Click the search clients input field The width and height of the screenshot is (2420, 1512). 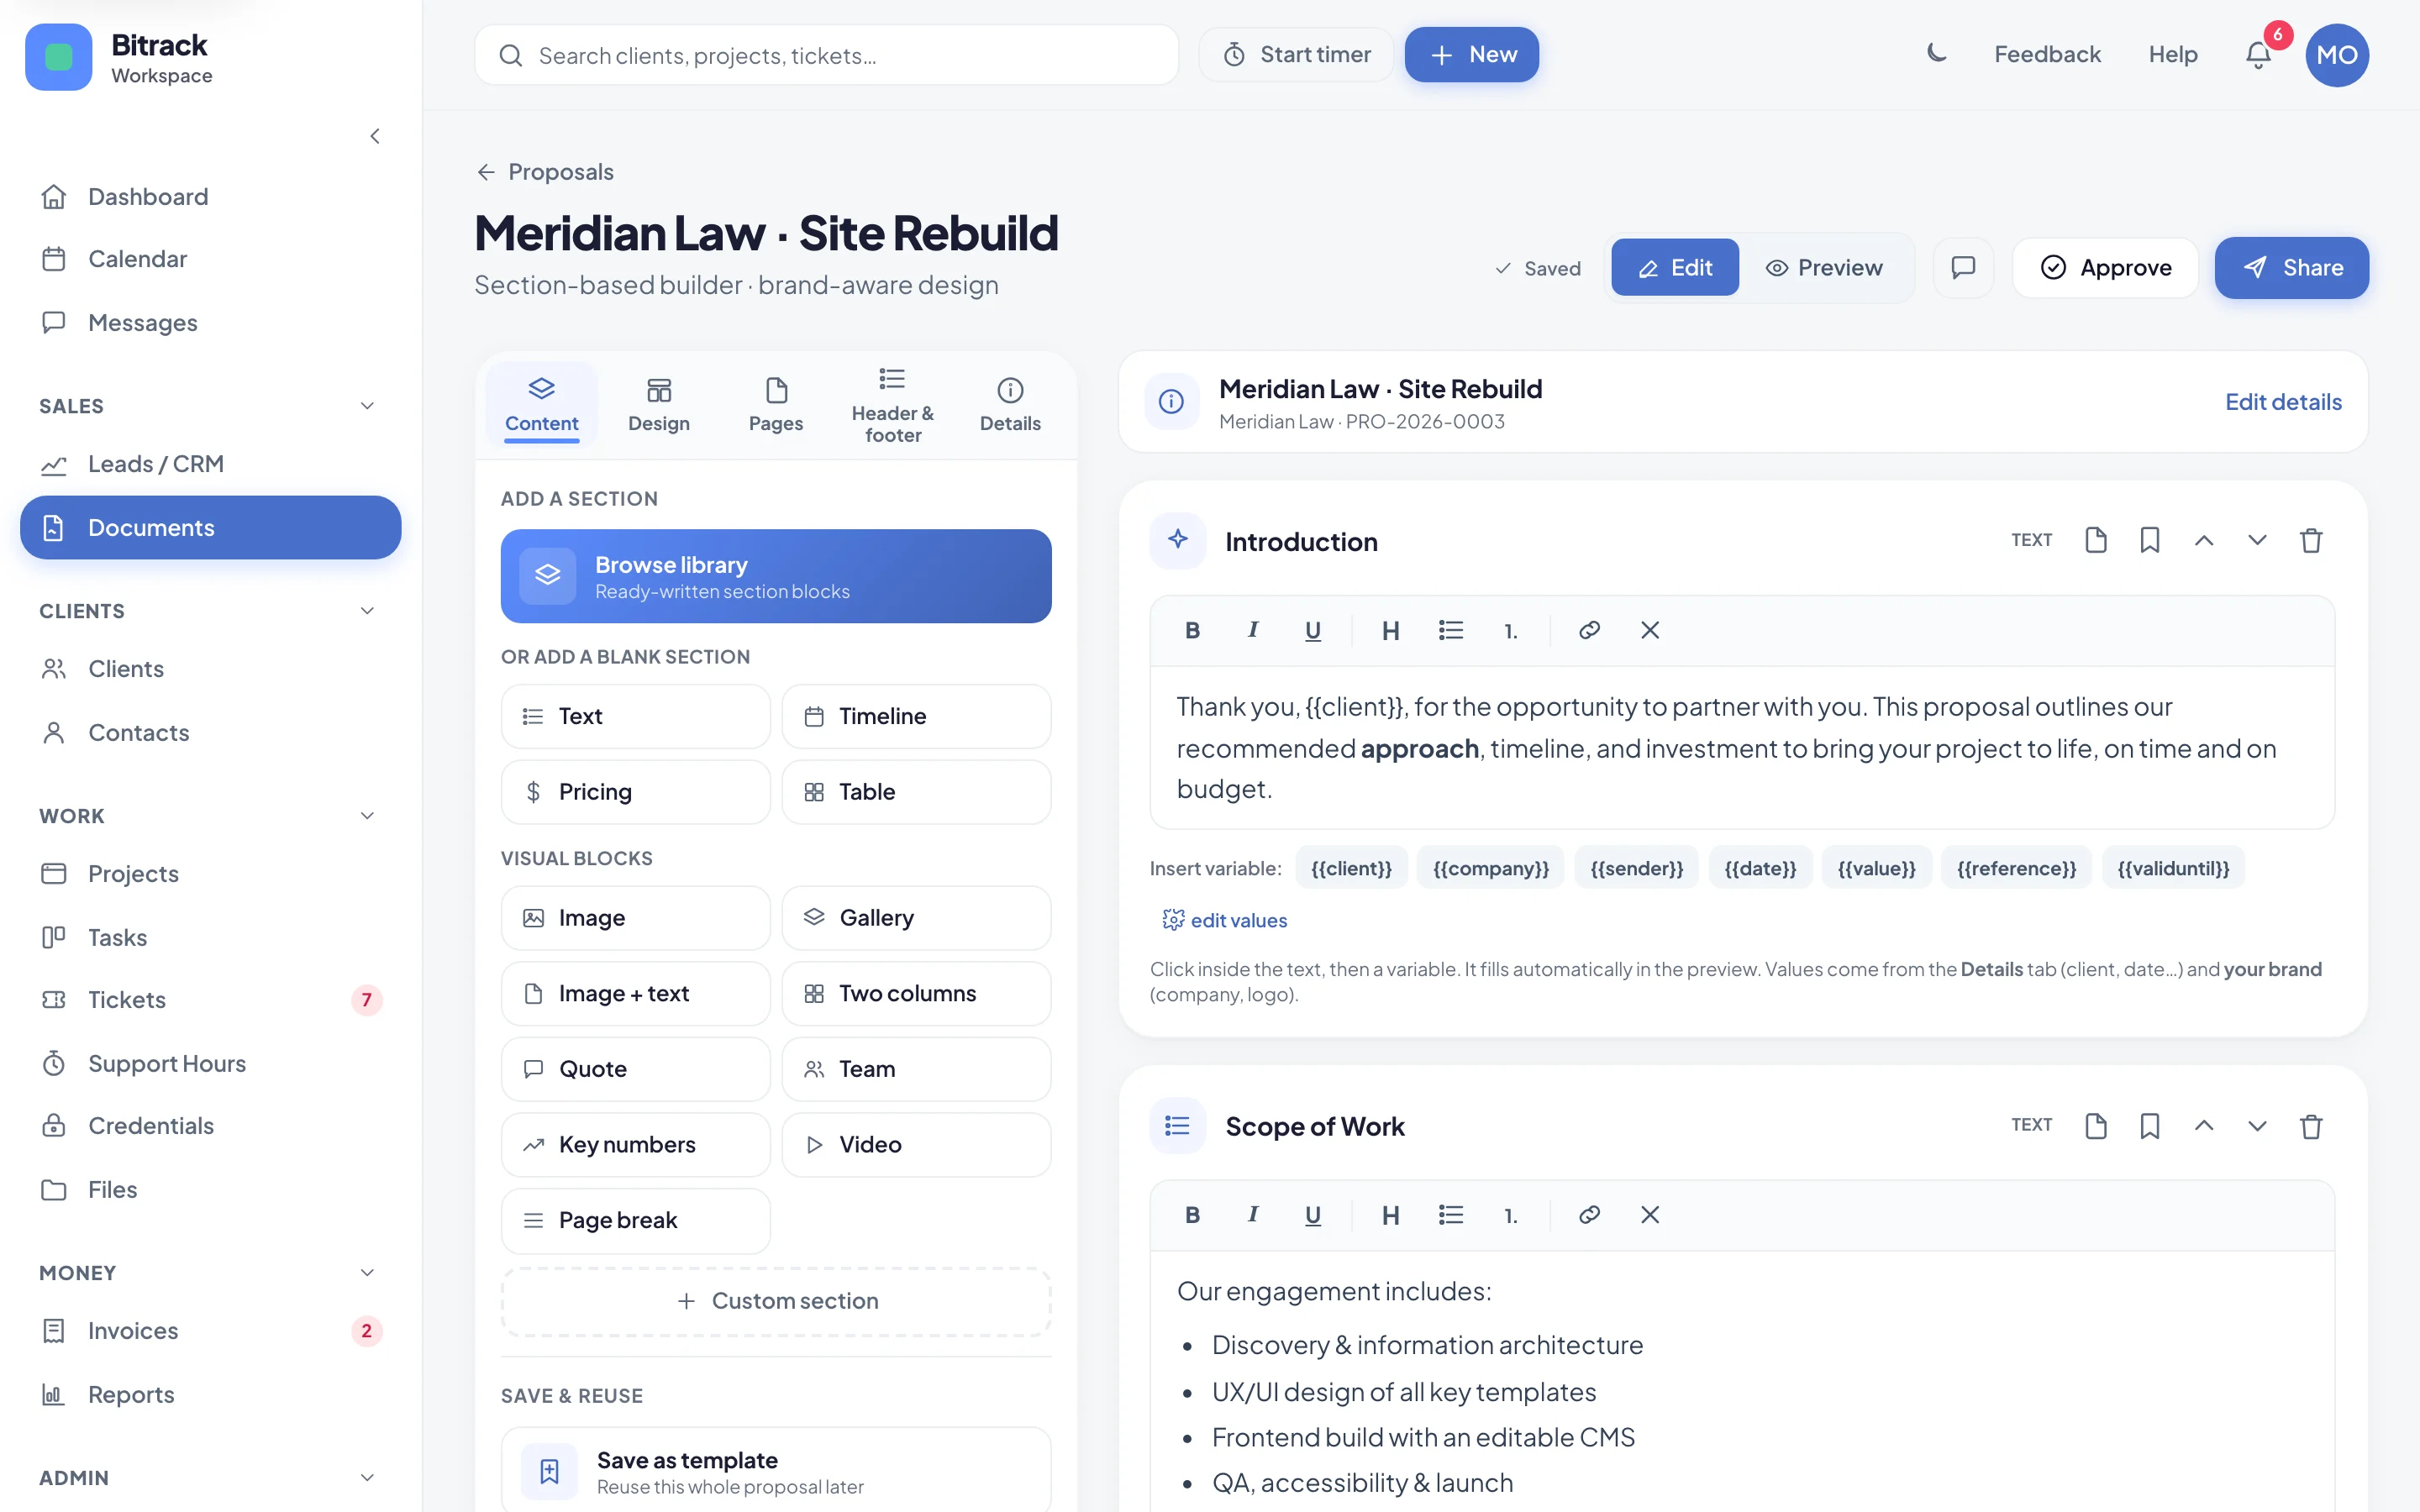pyautogui.click(x=826, y=55)
